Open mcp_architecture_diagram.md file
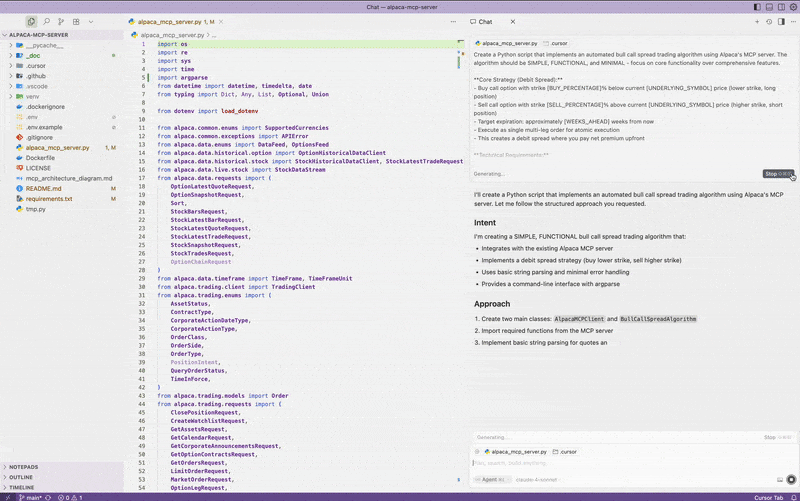 [61, 178]
